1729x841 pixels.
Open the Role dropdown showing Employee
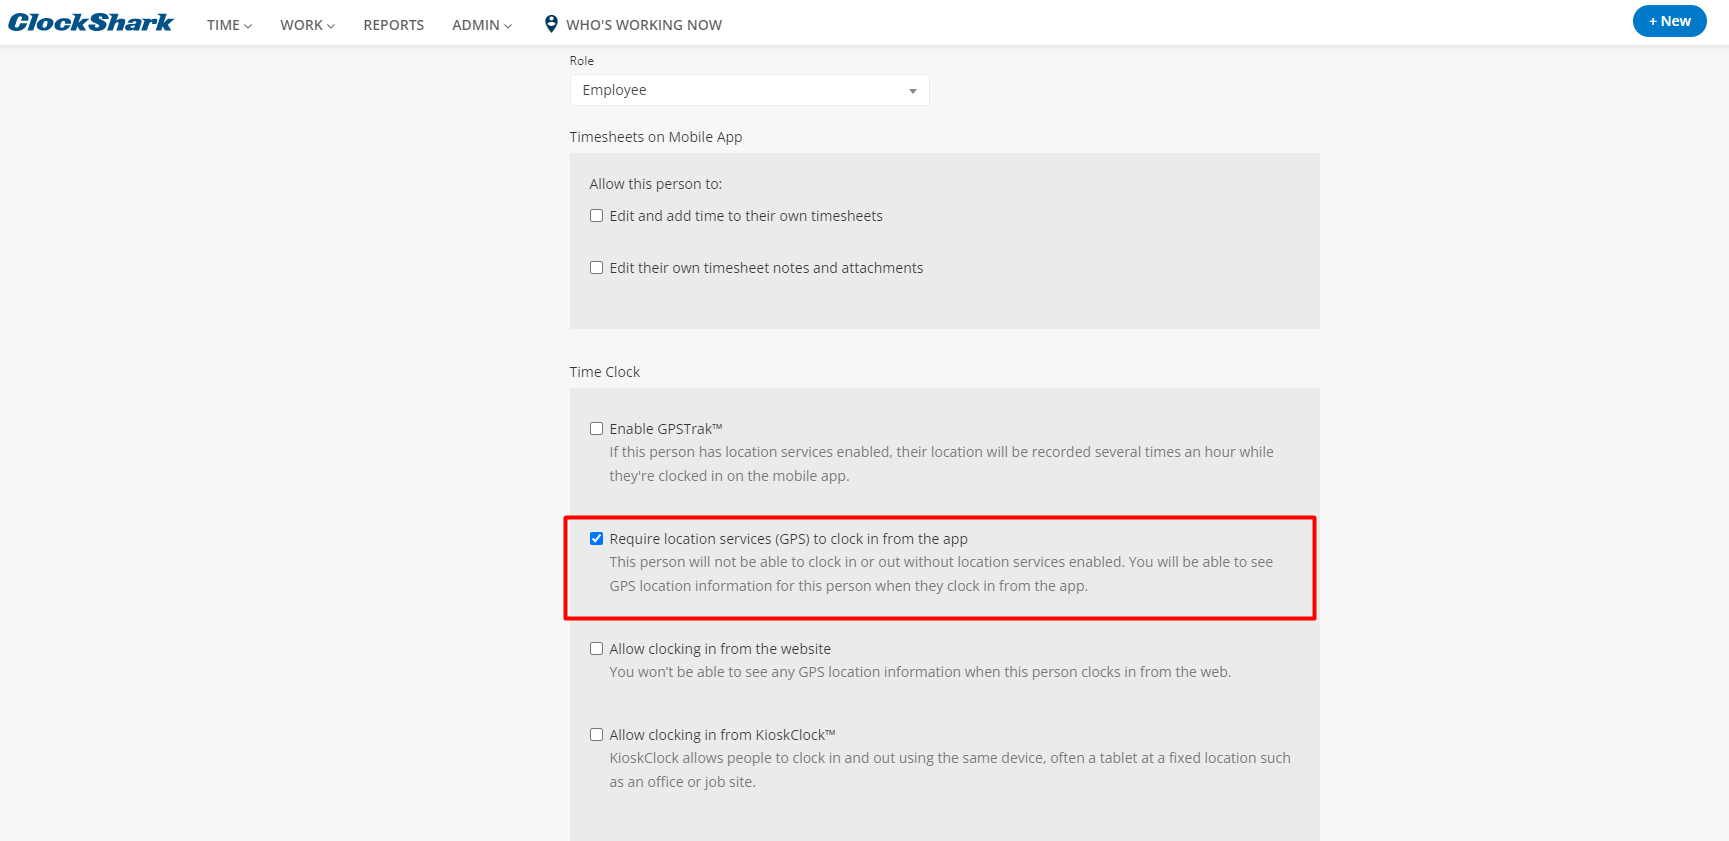(749, 90)
